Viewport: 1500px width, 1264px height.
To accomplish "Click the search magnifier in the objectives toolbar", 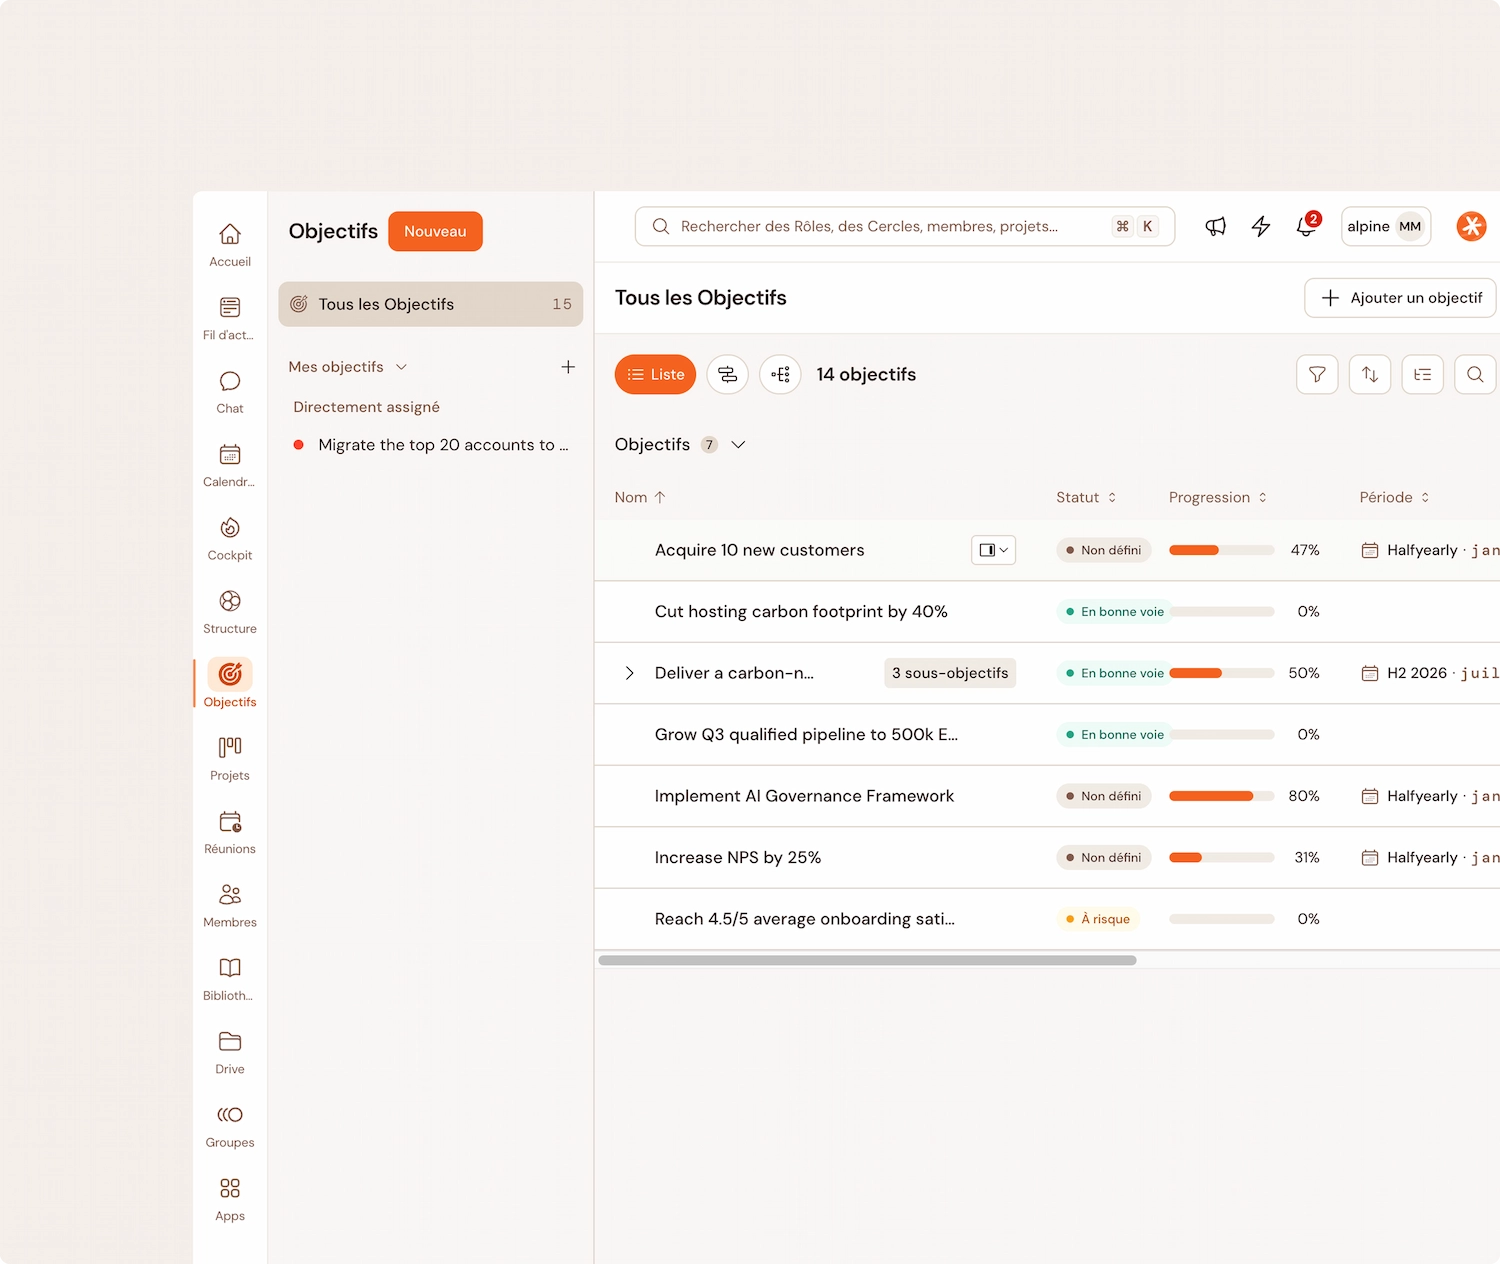I will click(x=1475, y=374).
